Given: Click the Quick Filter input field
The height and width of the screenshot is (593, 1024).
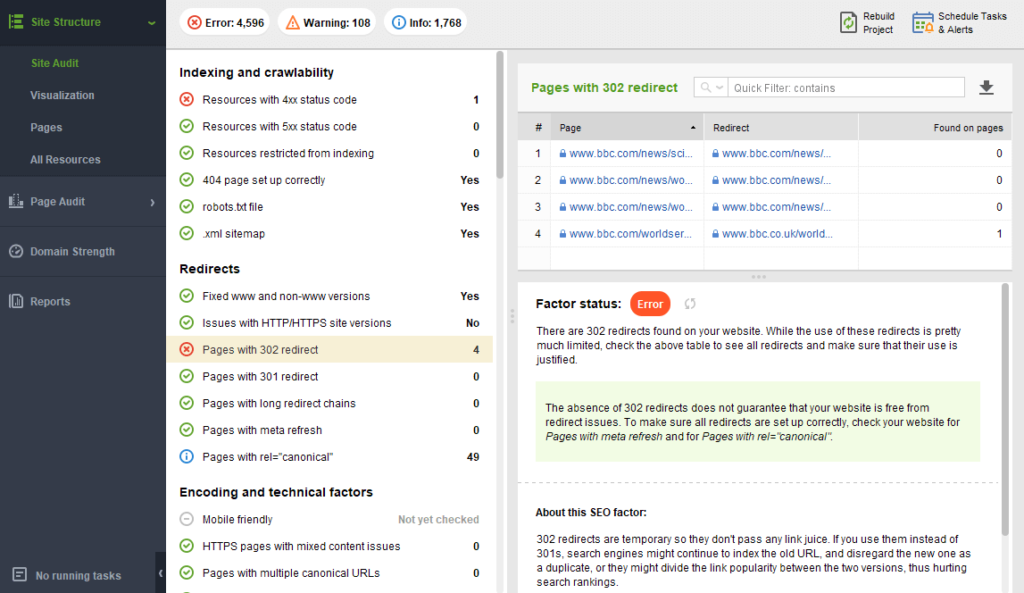Looking at the screenshot, I should click(x=846, y=88).
